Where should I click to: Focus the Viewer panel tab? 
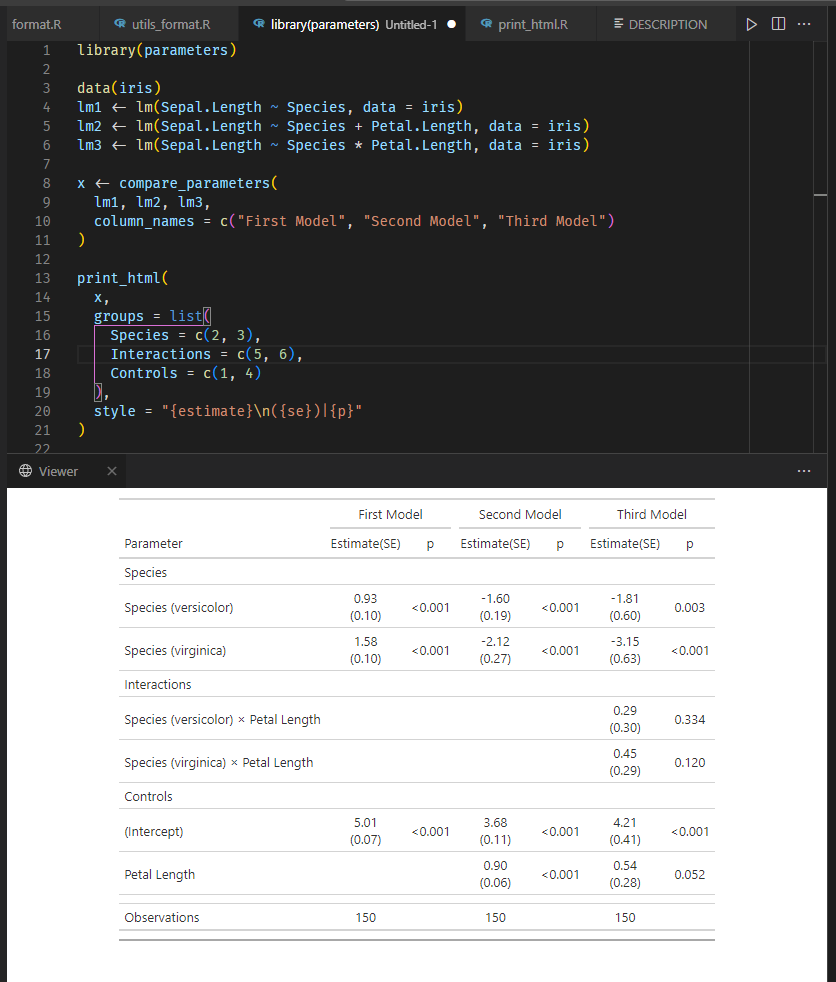57,471
